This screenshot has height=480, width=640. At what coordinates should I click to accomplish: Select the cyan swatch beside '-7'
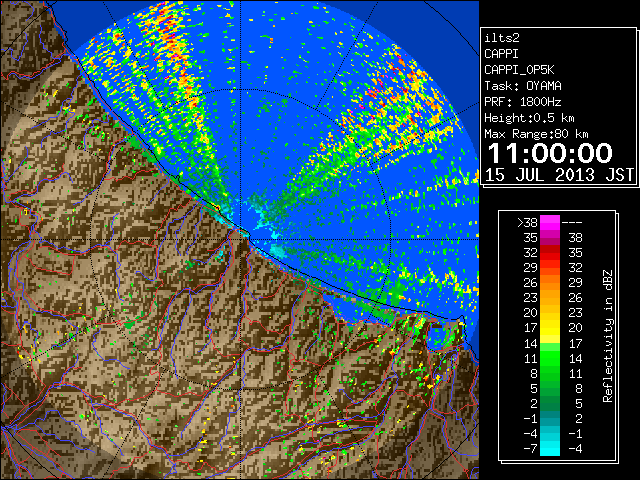pyautogui.click(x=550, y=449)
